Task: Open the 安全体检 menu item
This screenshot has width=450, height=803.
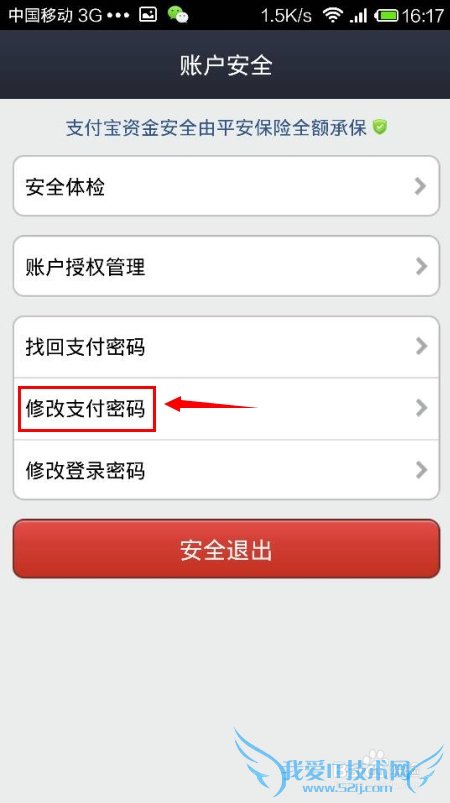Action: pos(226,186)
